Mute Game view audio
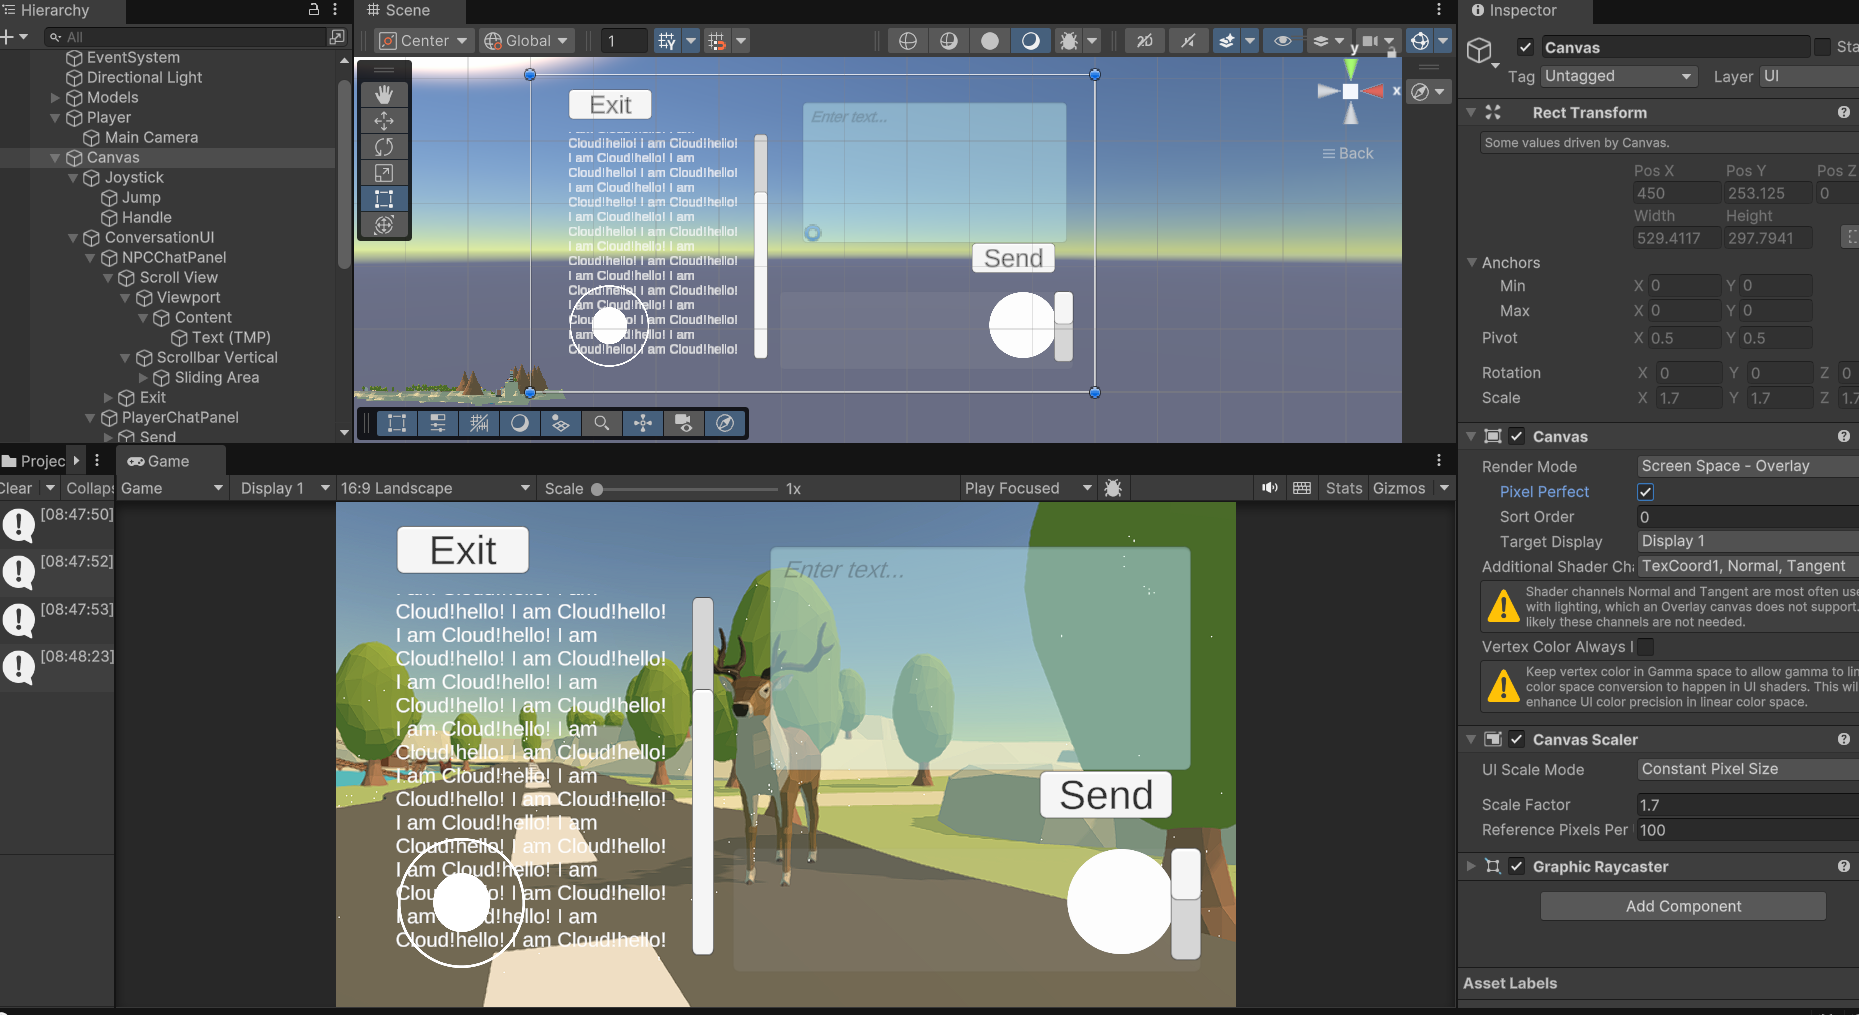Image resolution: width=1859 pixels, height=1015 pixels. (x=1270, y=488)
